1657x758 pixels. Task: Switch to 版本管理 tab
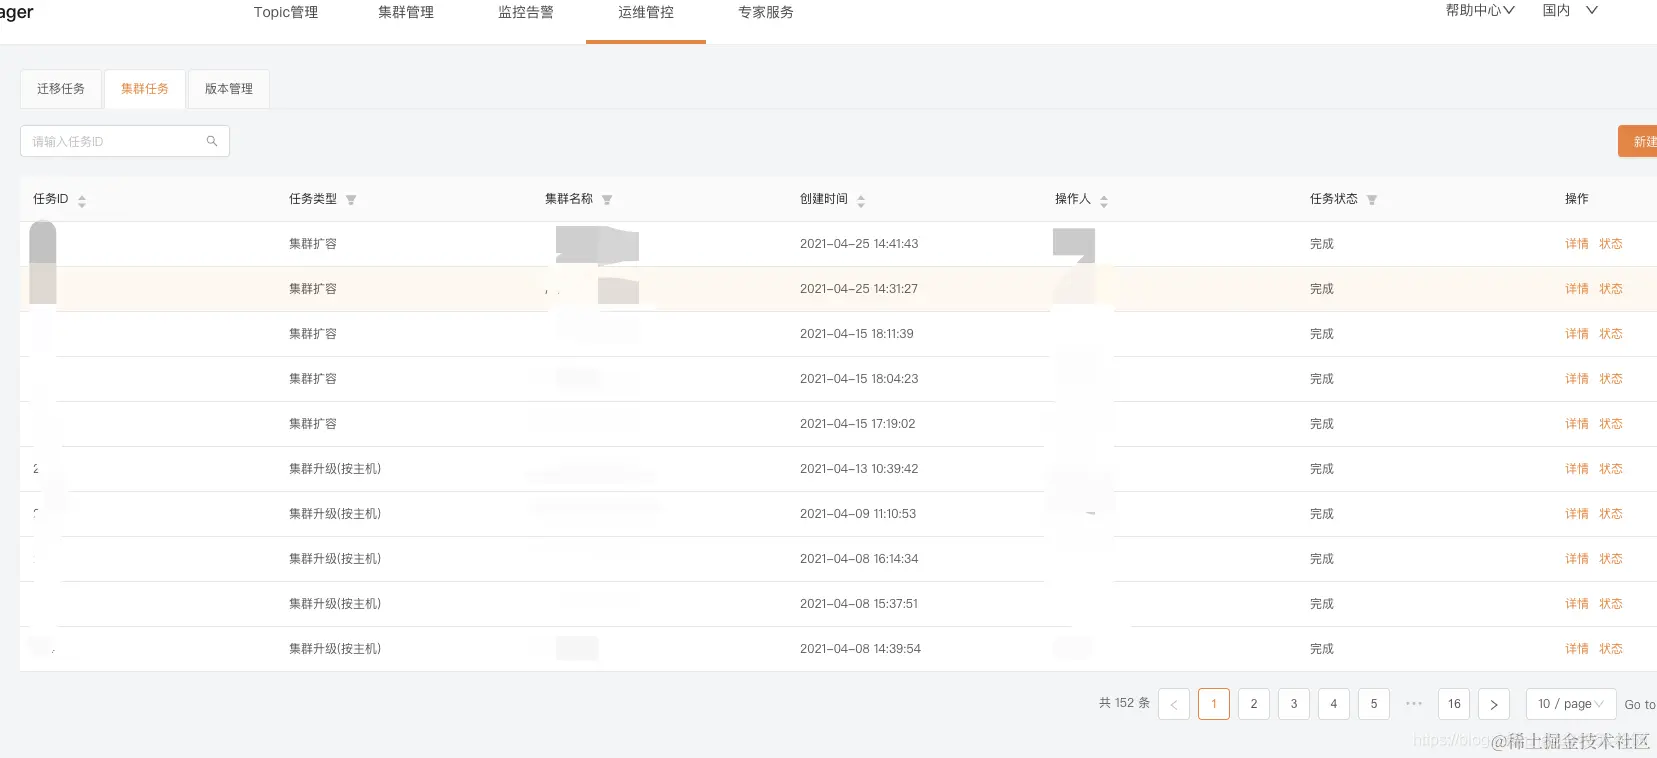[x=229, y=89]
